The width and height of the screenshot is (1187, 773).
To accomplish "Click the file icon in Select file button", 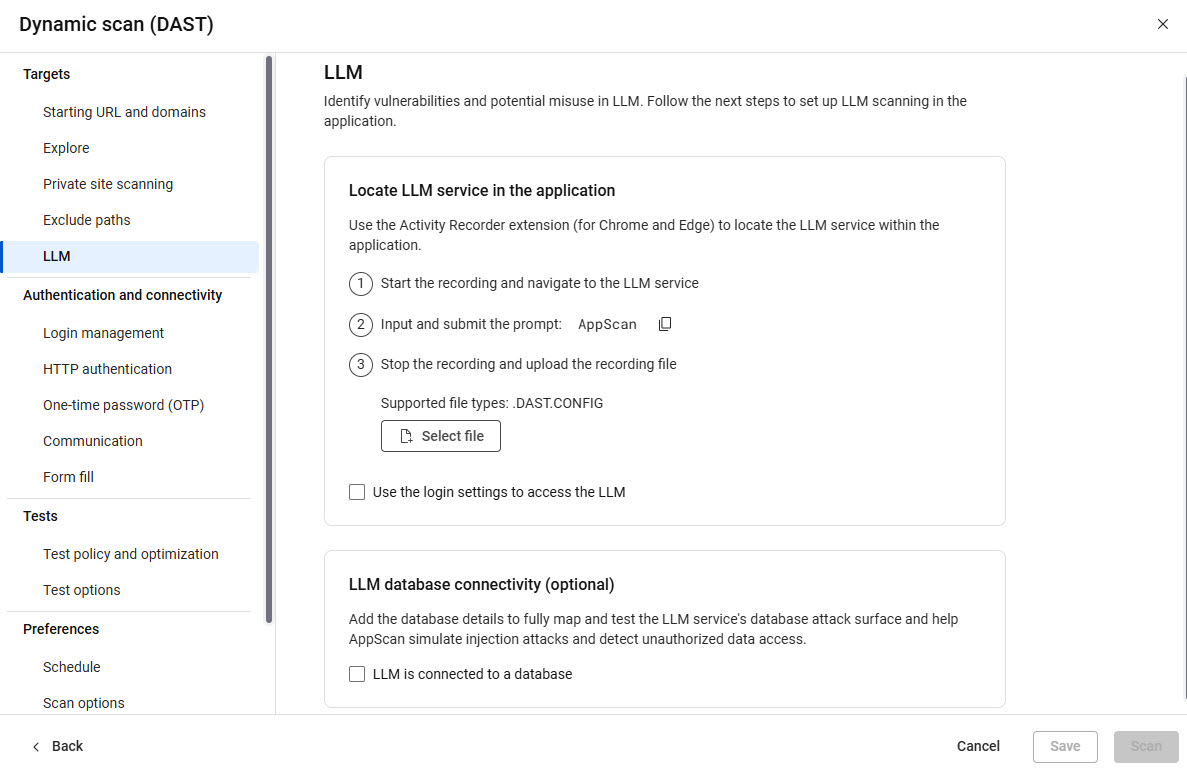I will point(406,436).
